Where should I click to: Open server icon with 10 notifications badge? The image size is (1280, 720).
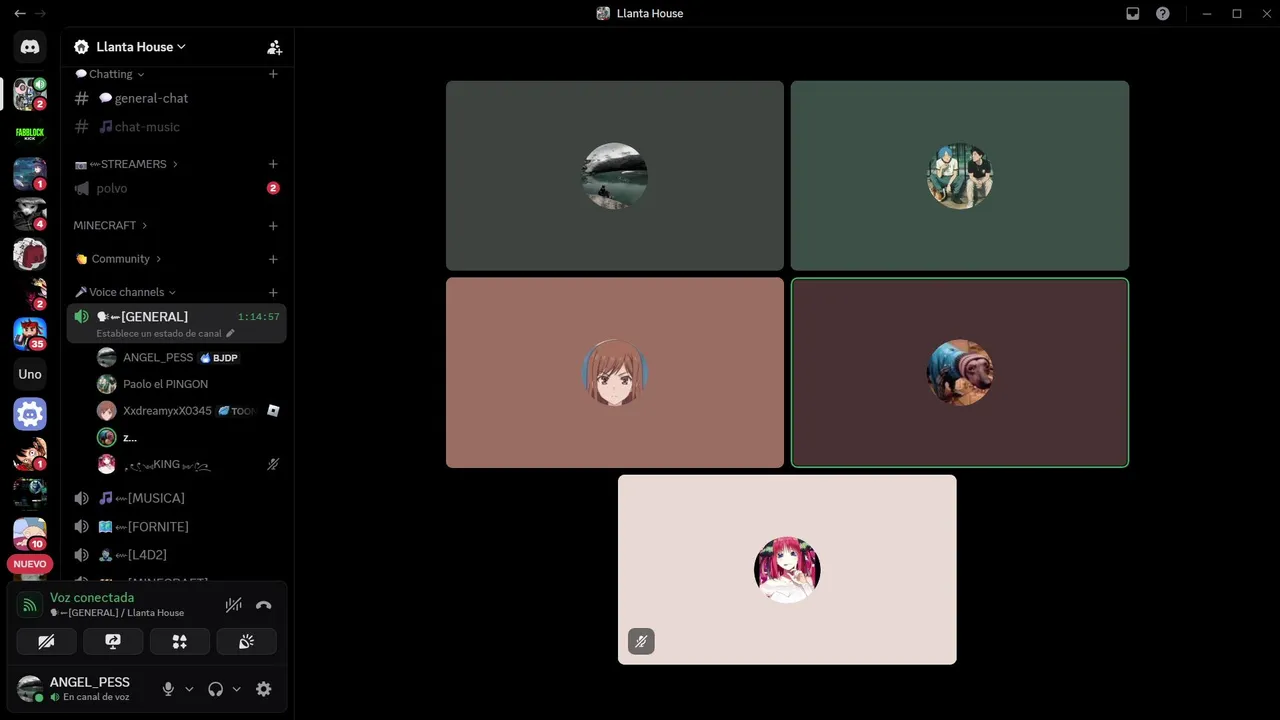point(30,534)
